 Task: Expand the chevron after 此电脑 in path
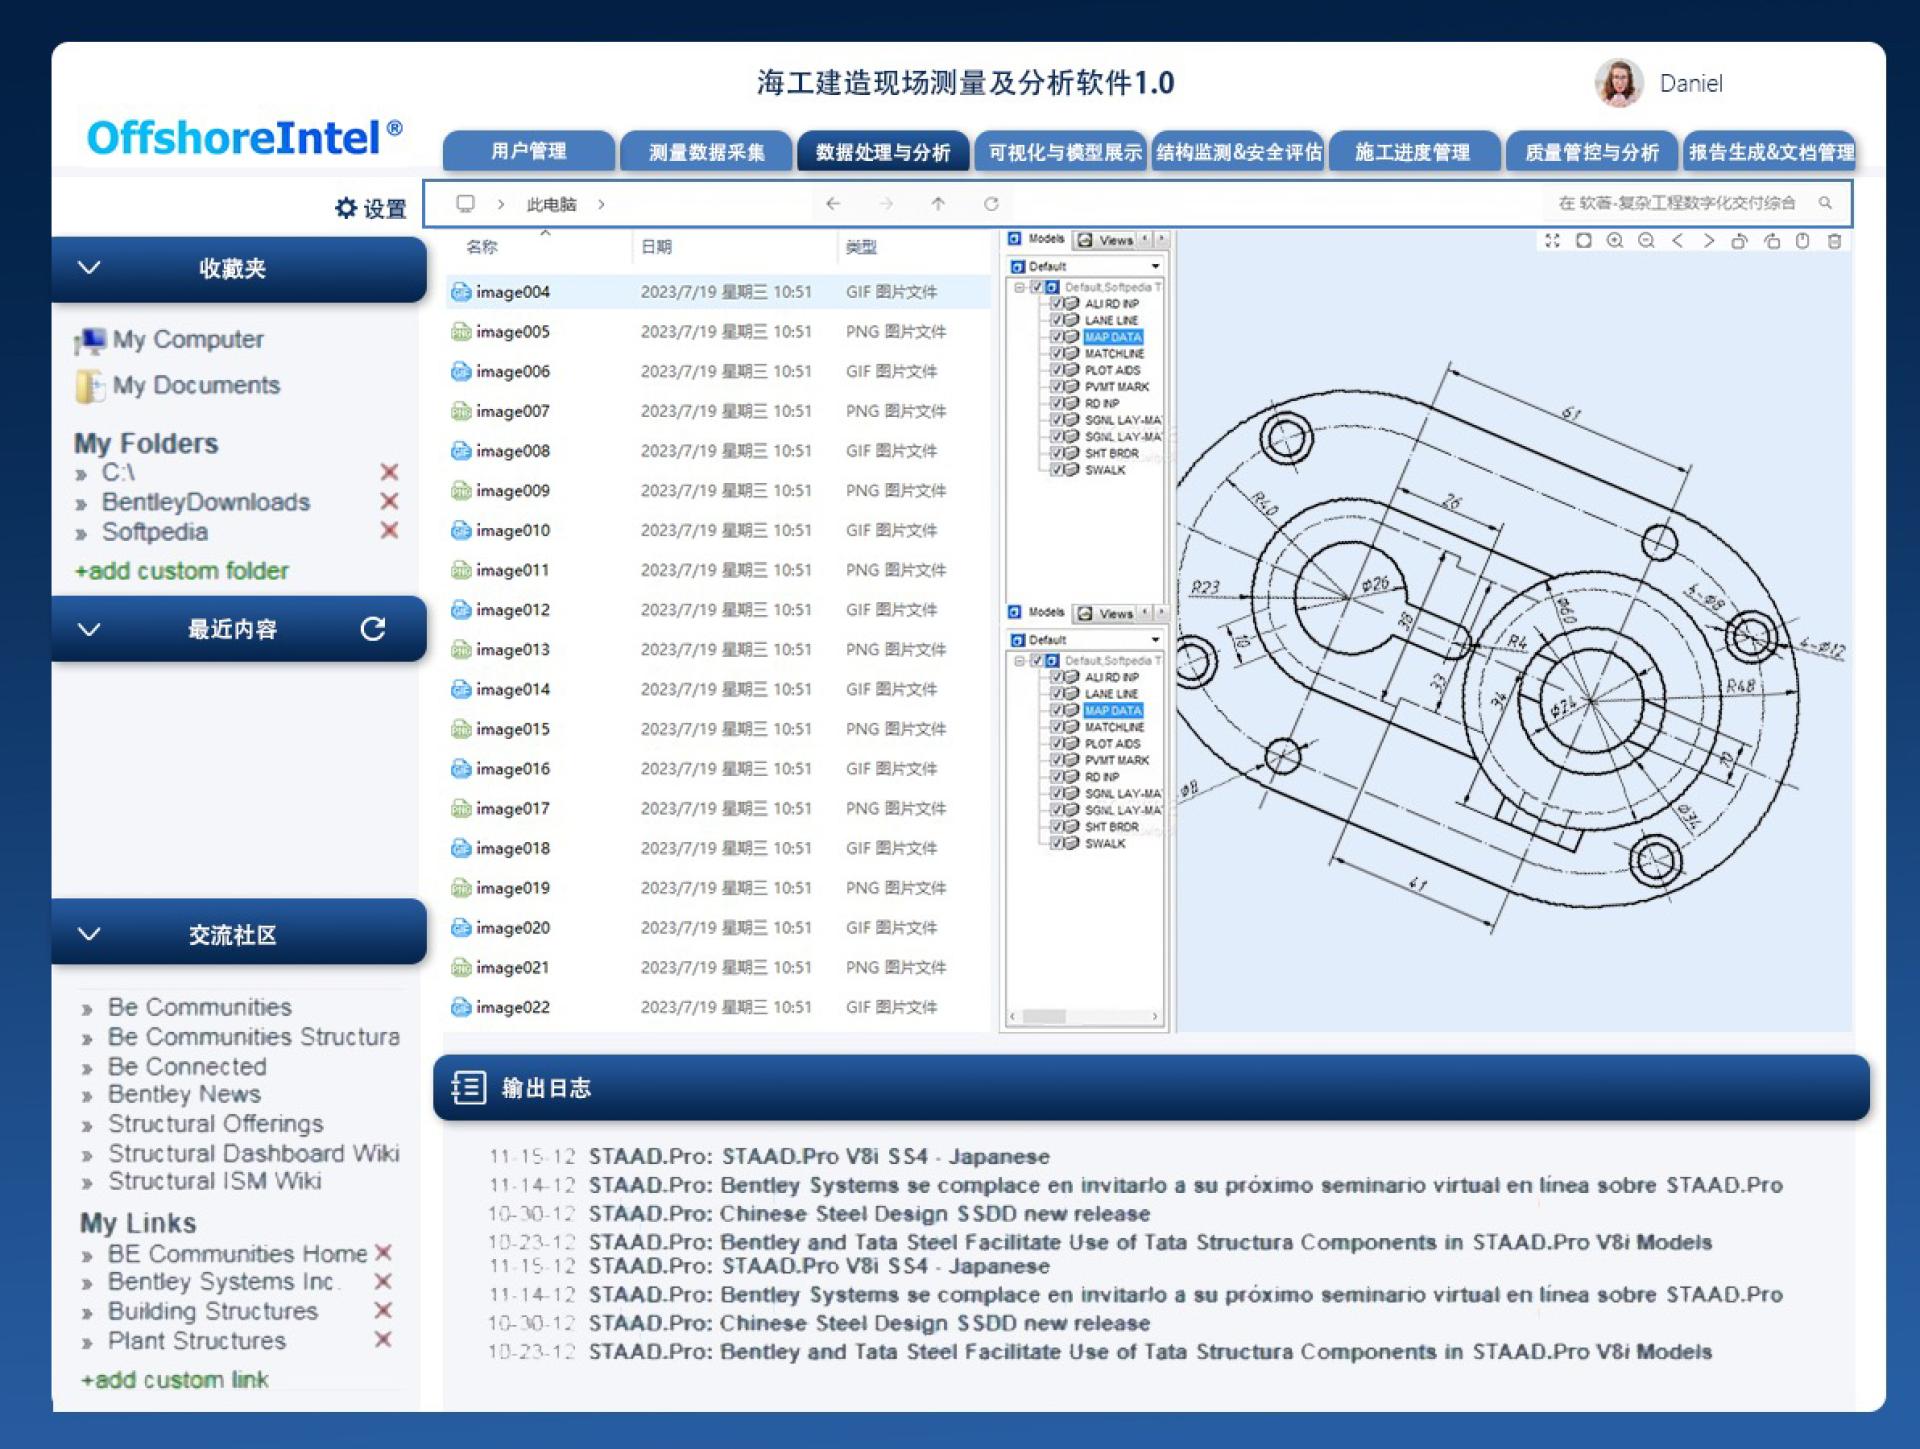(x=601, y=204)
